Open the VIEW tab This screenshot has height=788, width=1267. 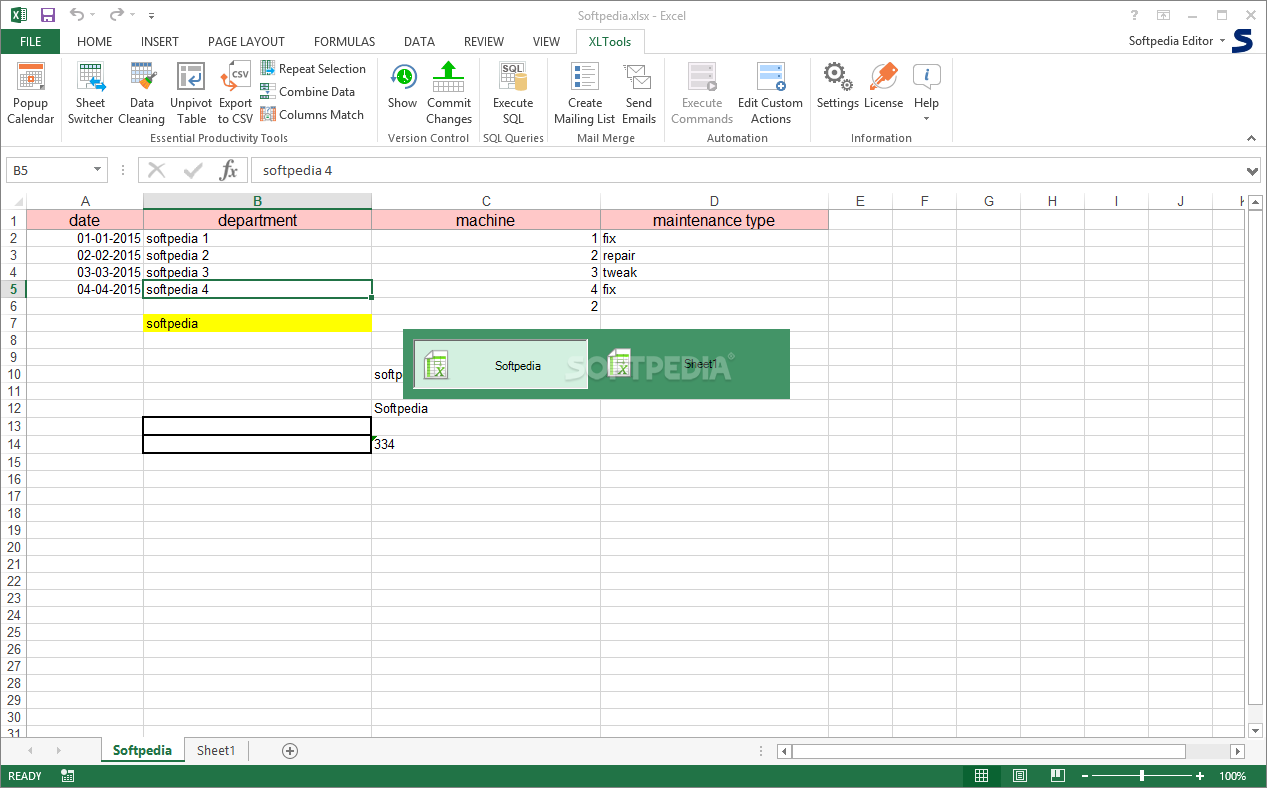coord(546,42)
